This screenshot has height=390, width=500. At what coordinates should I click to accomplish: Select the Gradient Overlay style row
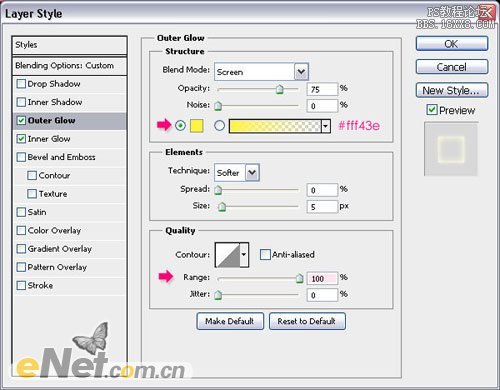coord(70,249)
